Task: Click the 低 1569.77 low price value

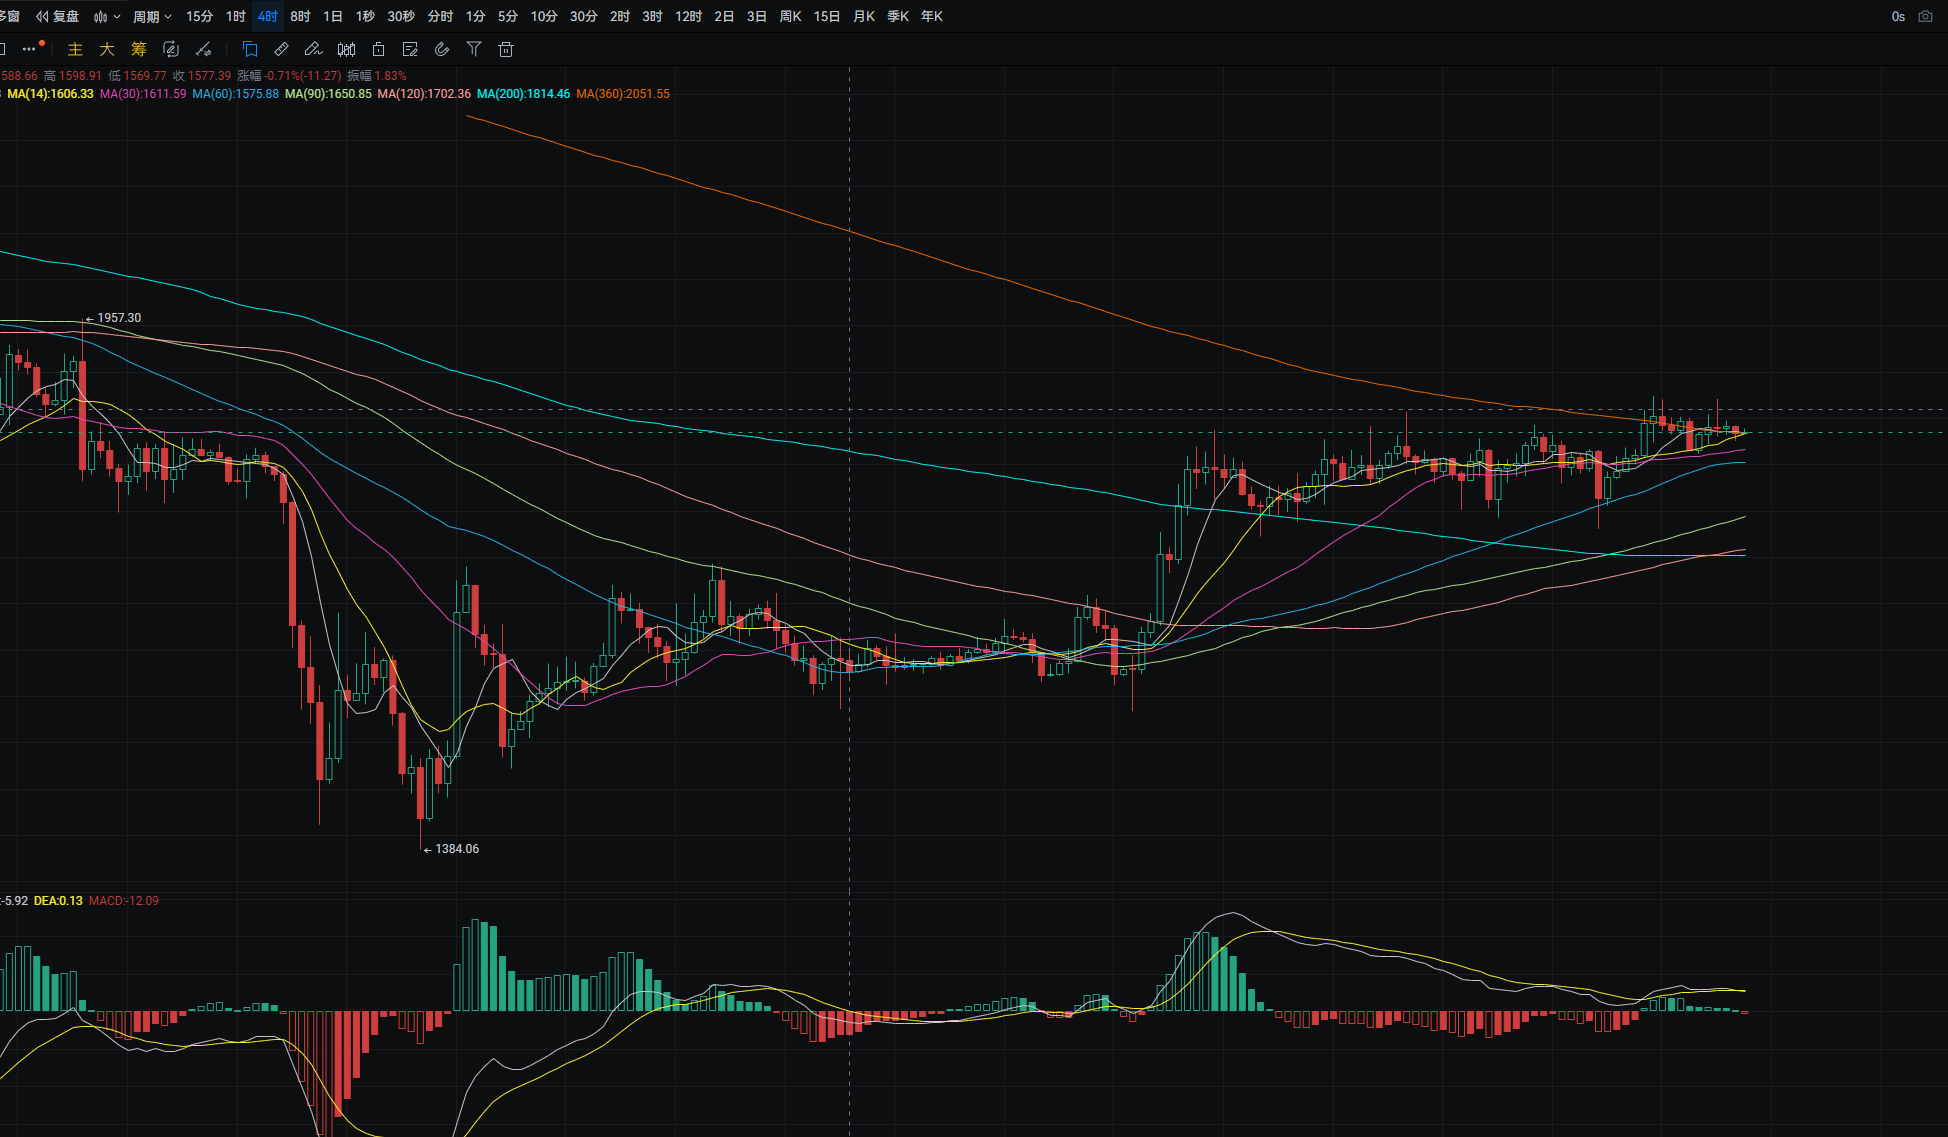Action: pyautogui.click(x=137, y=76)
